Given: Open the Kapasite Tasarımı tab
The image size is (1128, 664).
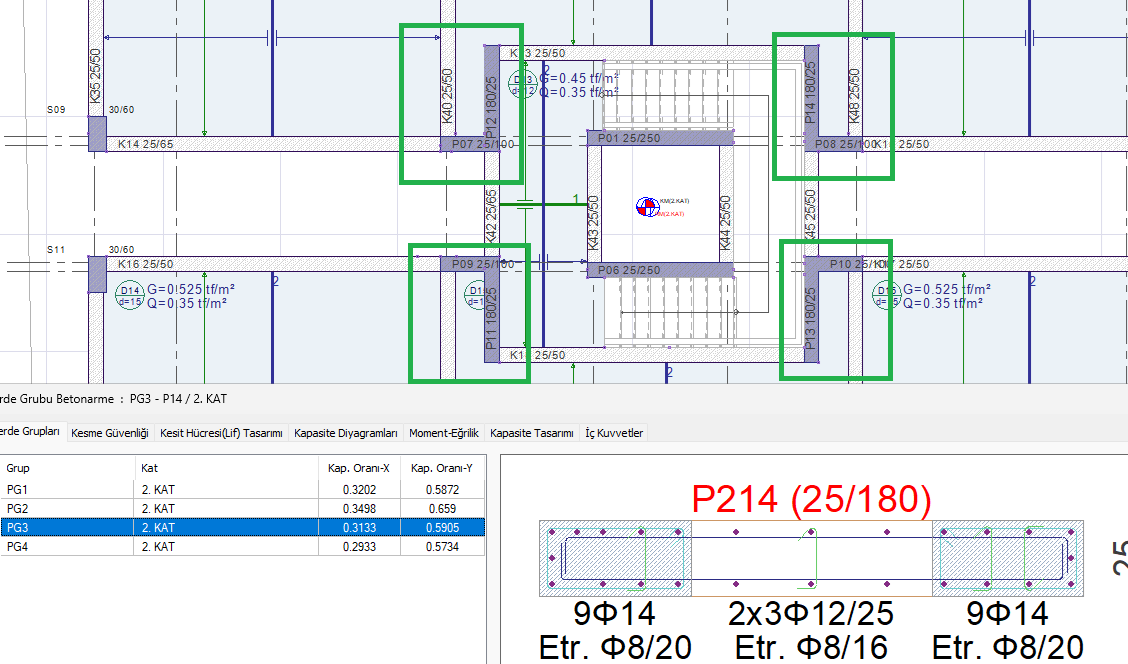Looking at the screenshot, I should pos(532,433).
